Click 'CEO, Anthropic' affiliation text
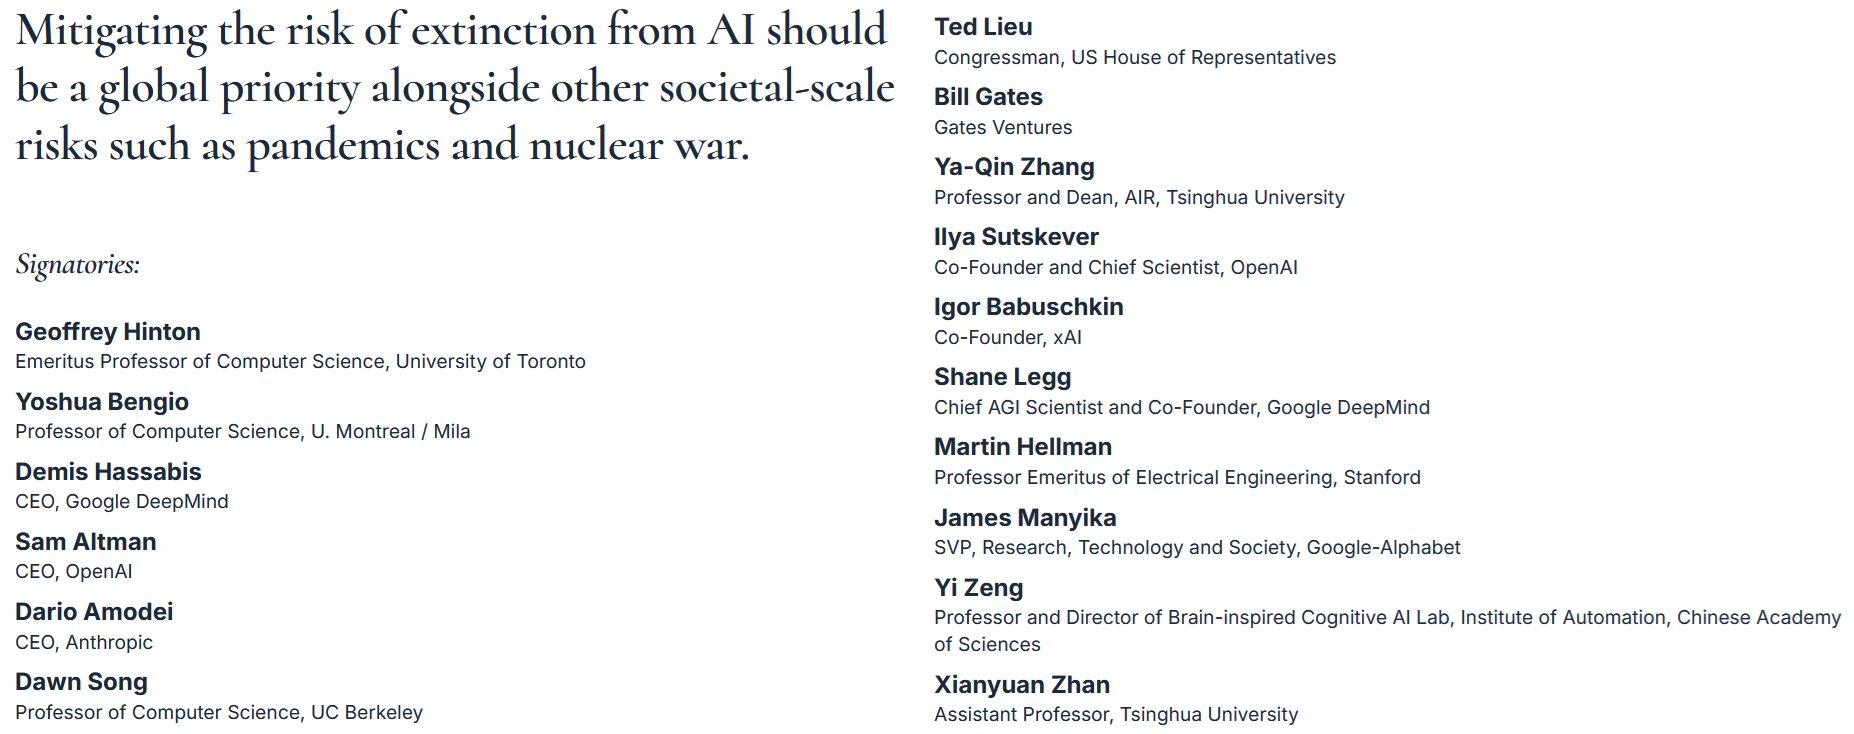 tap(84, 642)
